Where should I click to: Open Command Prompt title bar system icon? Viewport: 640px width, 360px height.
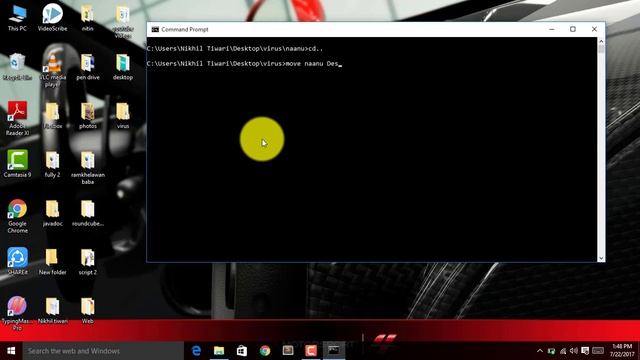[155, 29]
